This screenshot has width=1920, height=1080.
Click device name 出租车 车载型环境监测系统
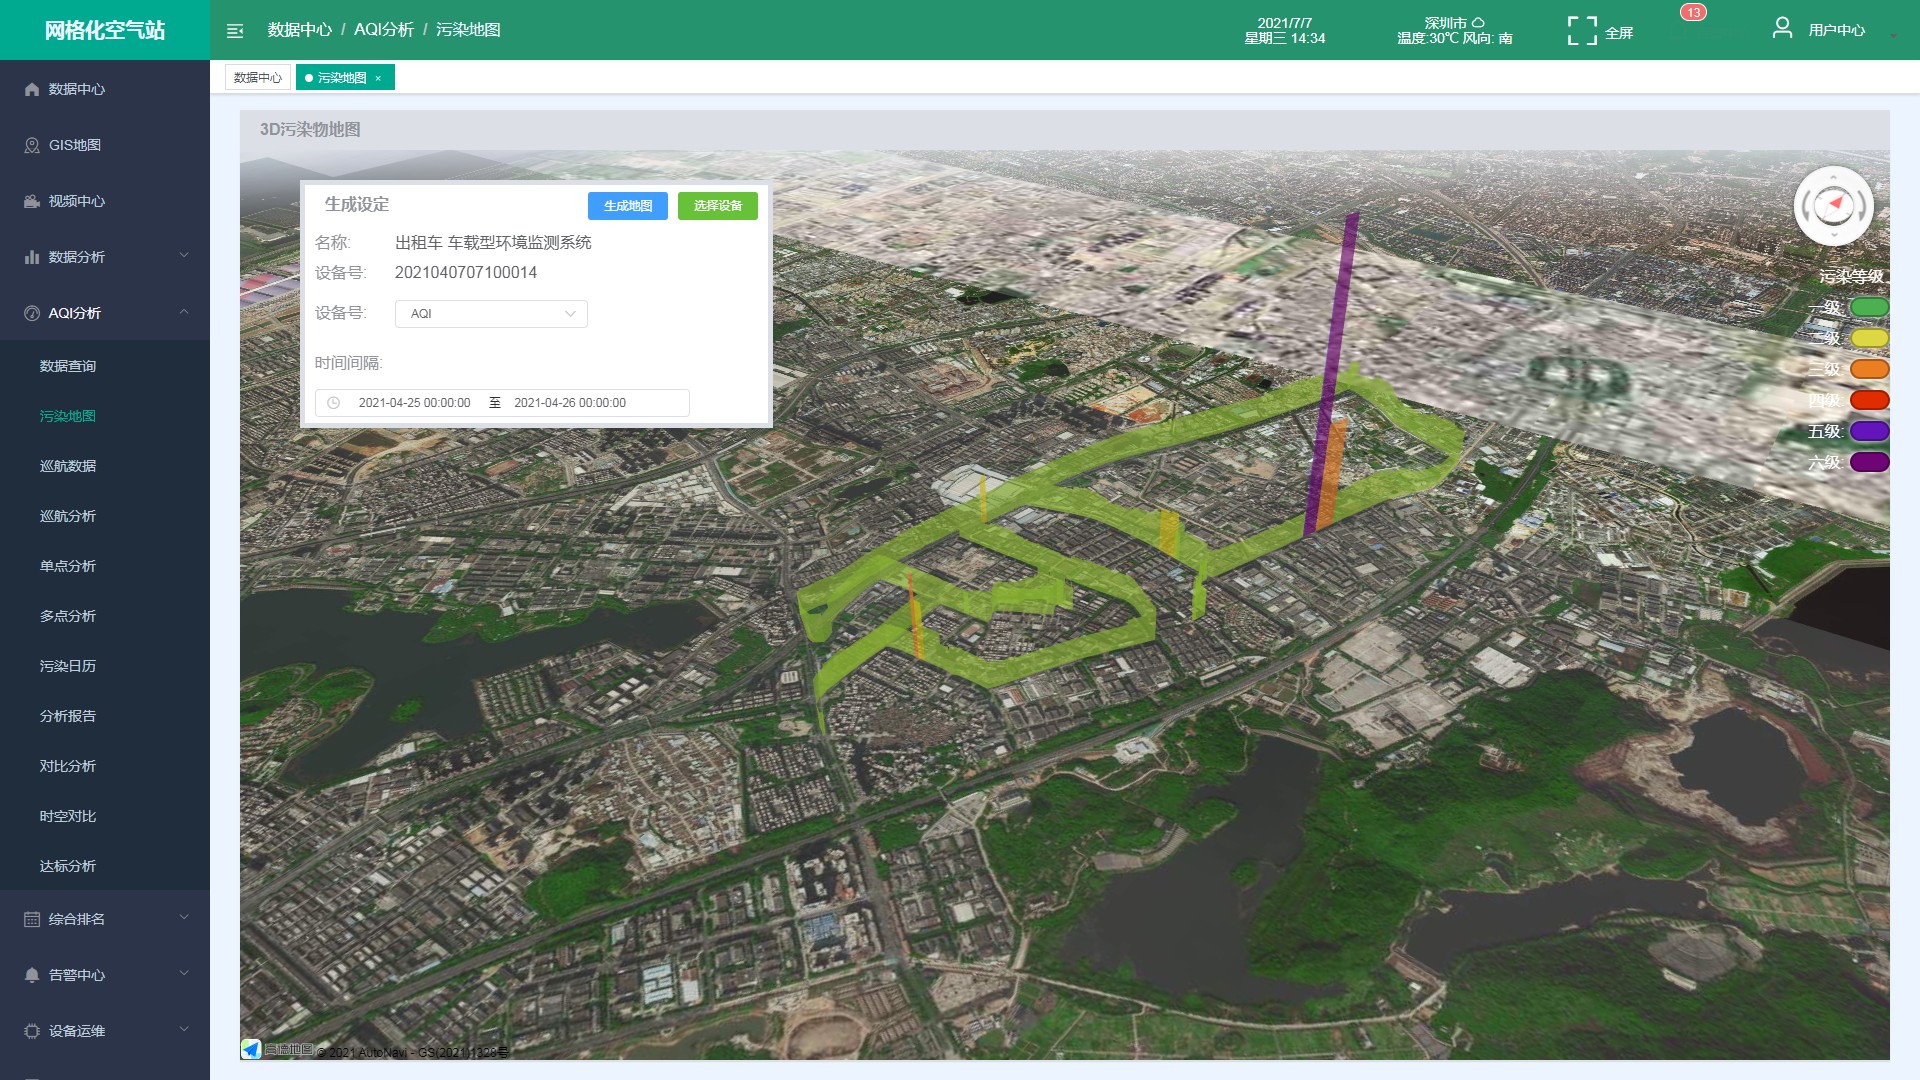pyautogui.click(x=493, y=243)
